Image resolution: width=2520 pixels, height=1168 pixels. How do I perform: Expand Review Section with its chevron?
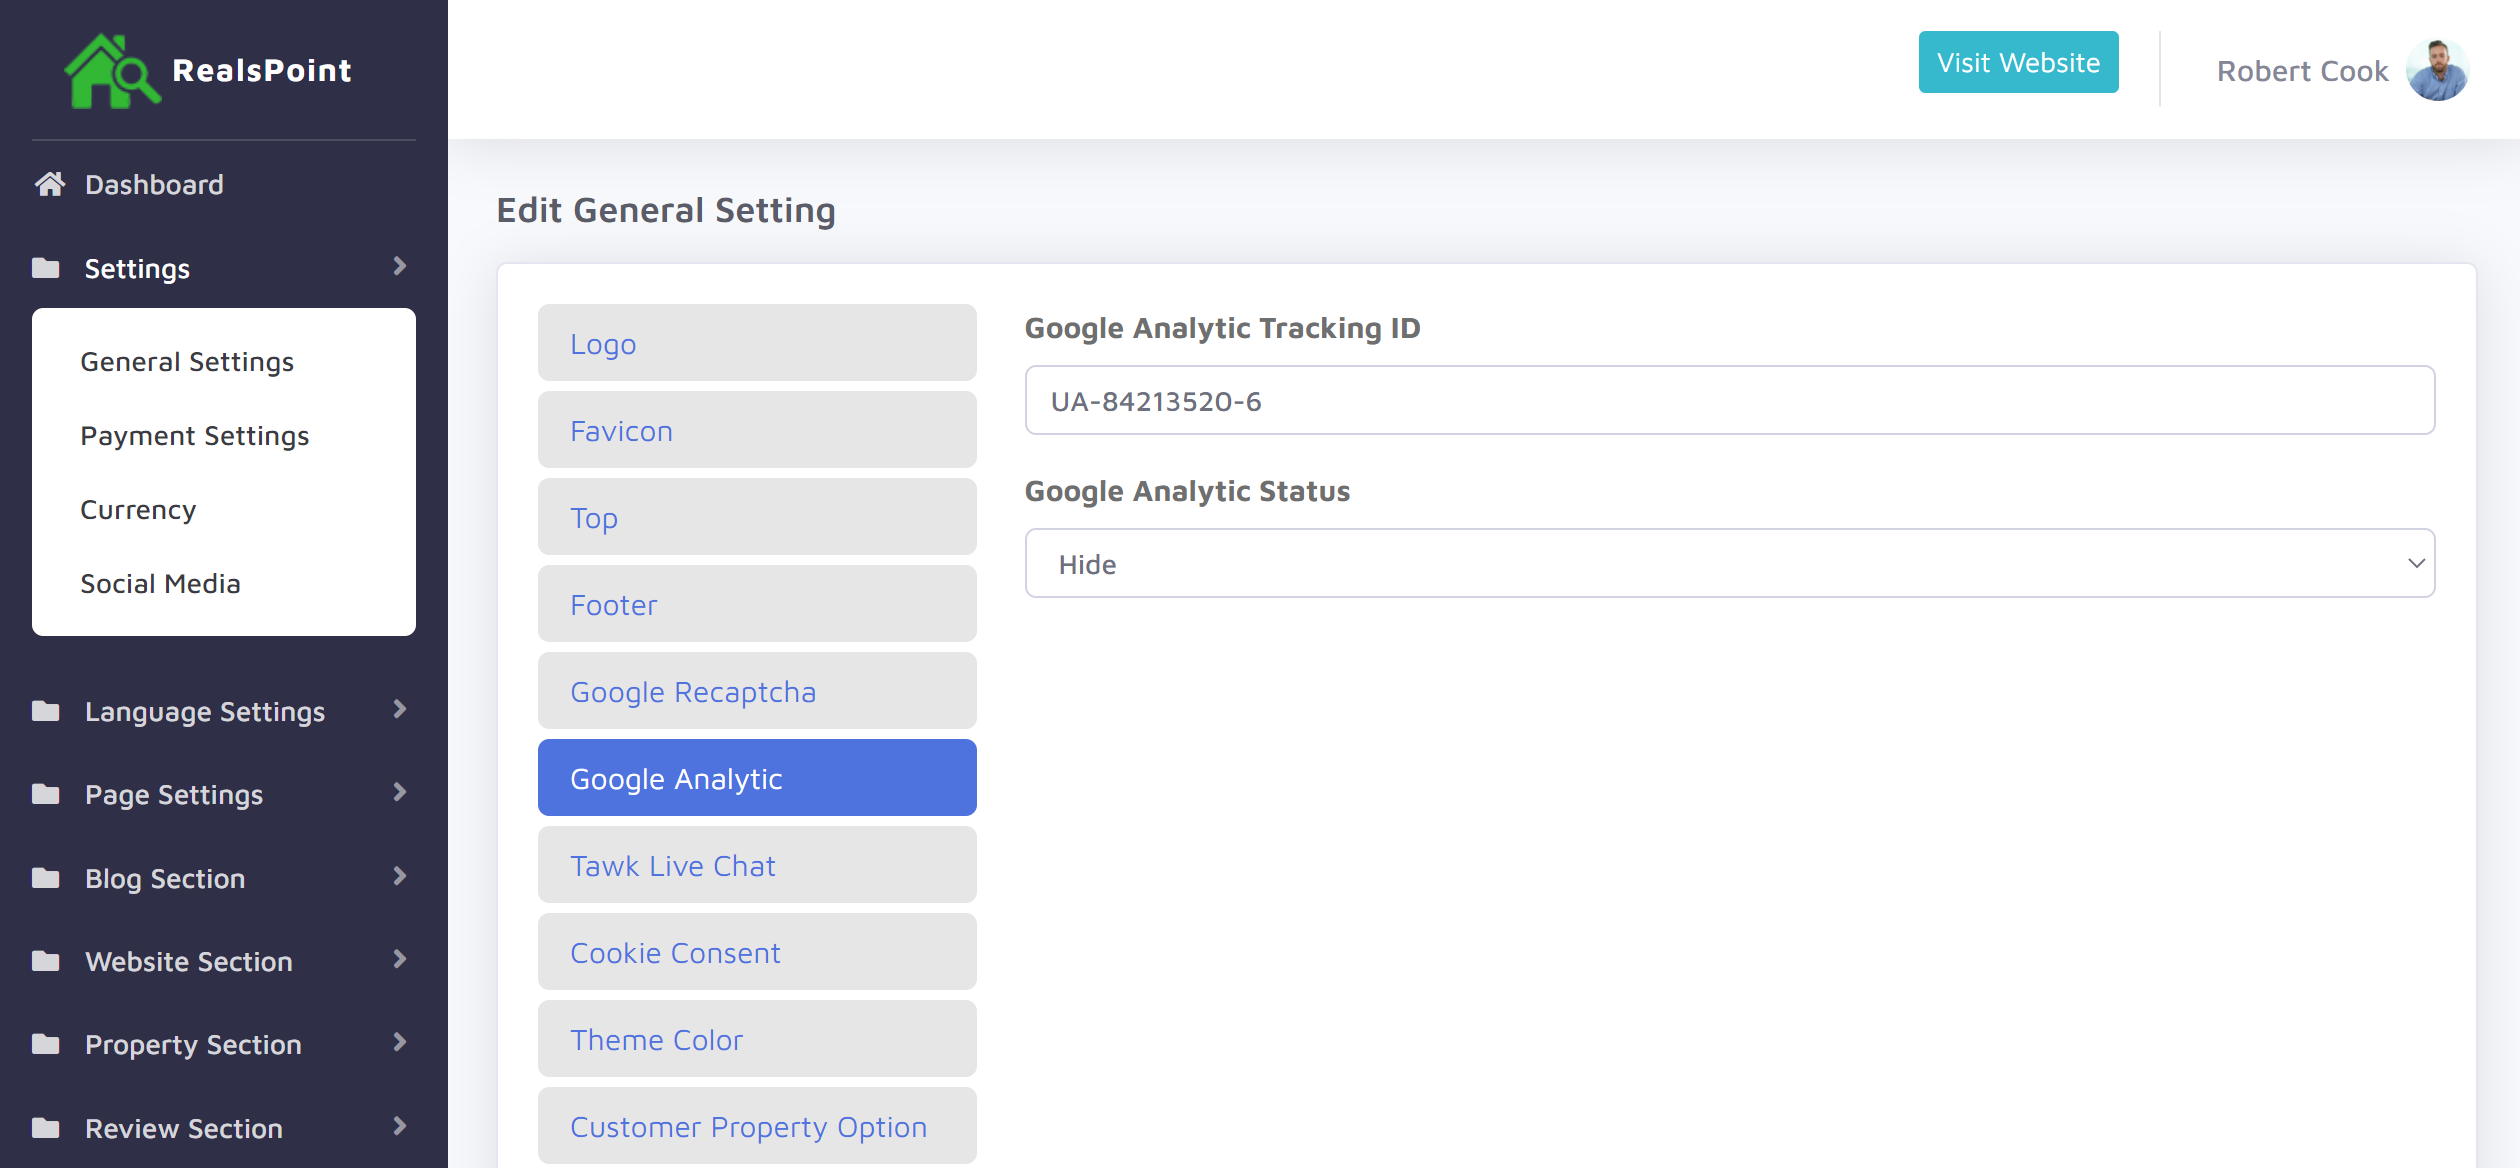coord(400,1126)
